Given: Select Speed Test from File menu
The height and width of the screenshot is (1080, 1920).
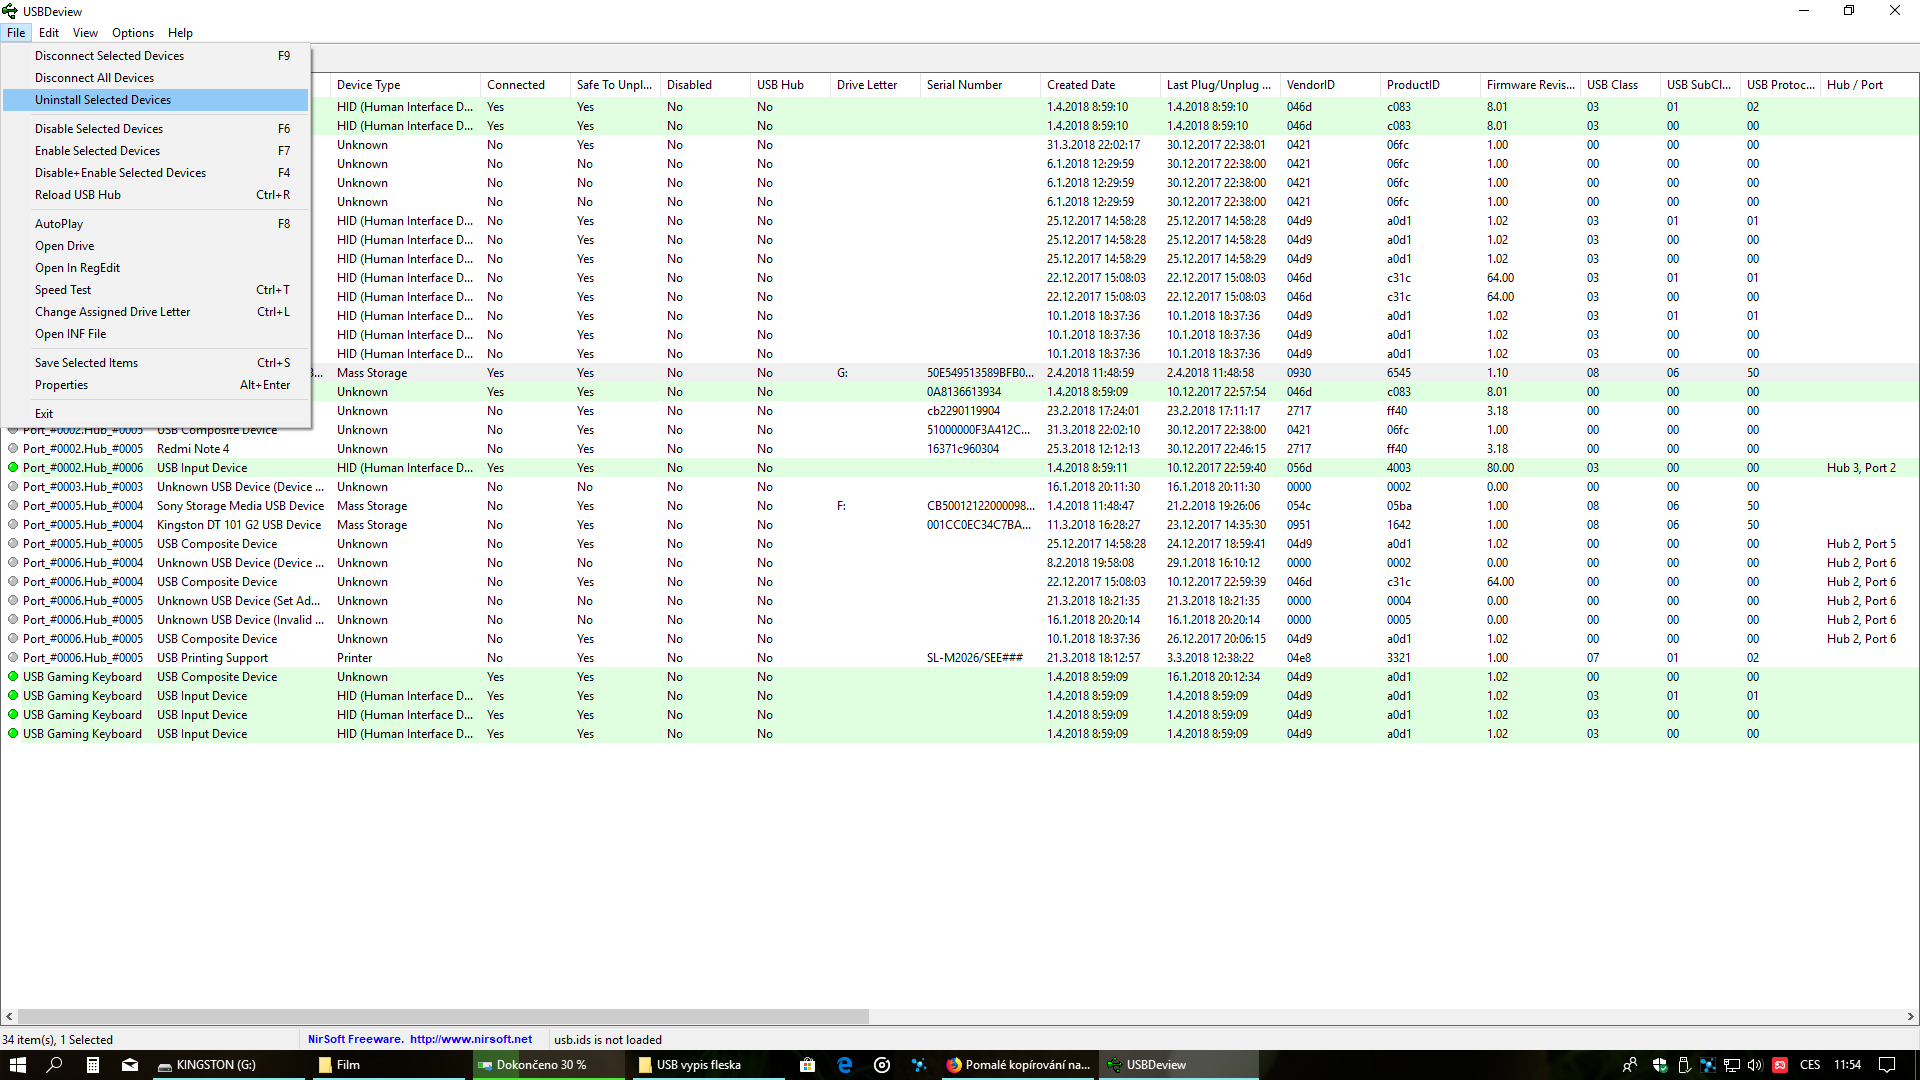Looking at the screenshot, I should pyautogui.click(x=63, y=290).
